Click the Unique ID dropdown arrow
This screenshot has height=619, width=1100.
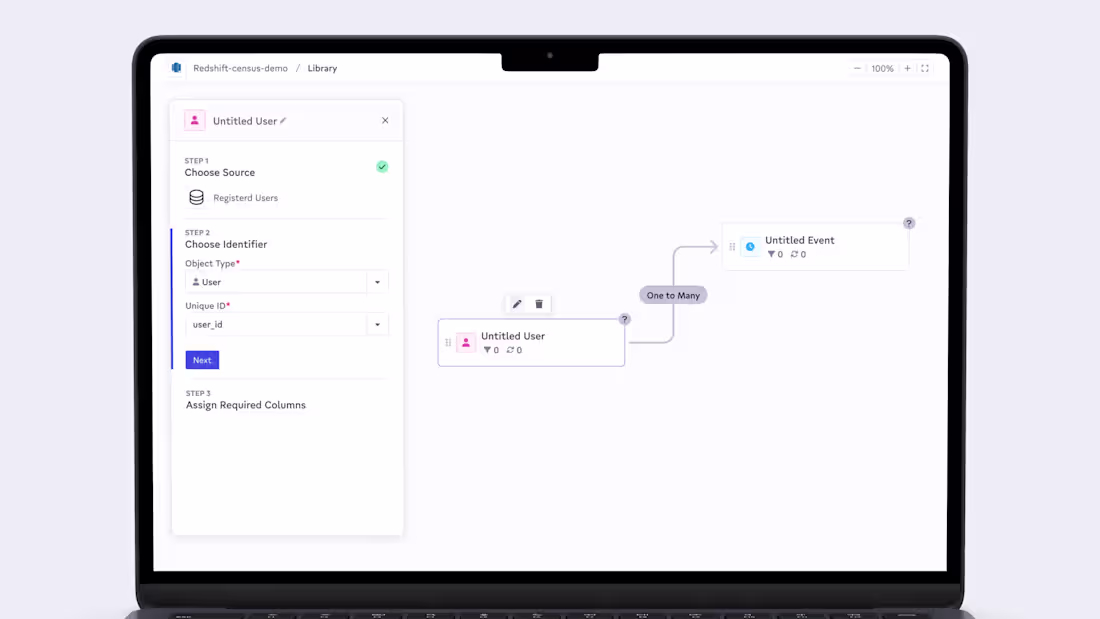click(x=377, y=324)
